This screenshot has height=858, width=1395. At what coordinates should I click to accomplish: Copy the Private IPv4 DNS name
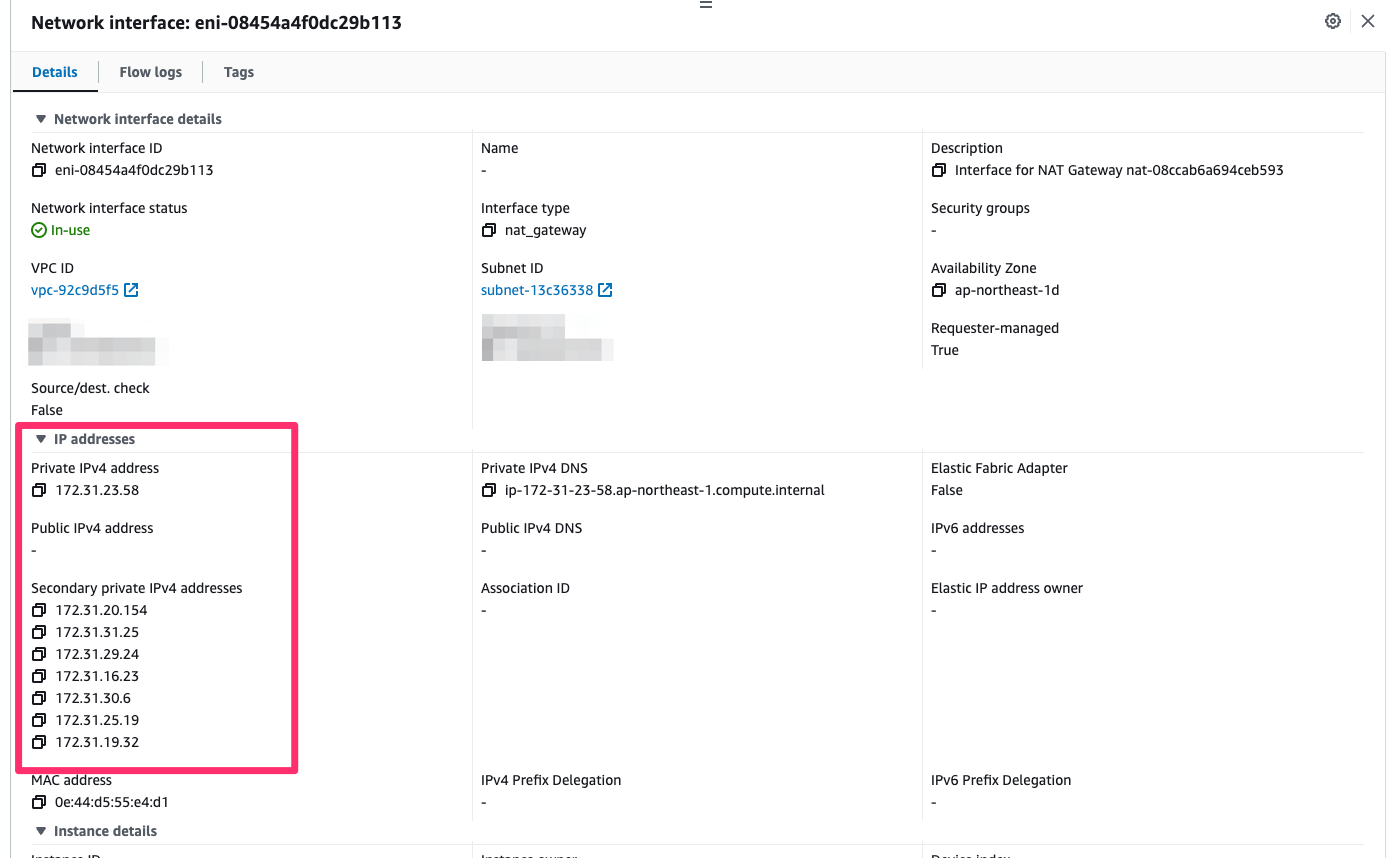[488, 490]
